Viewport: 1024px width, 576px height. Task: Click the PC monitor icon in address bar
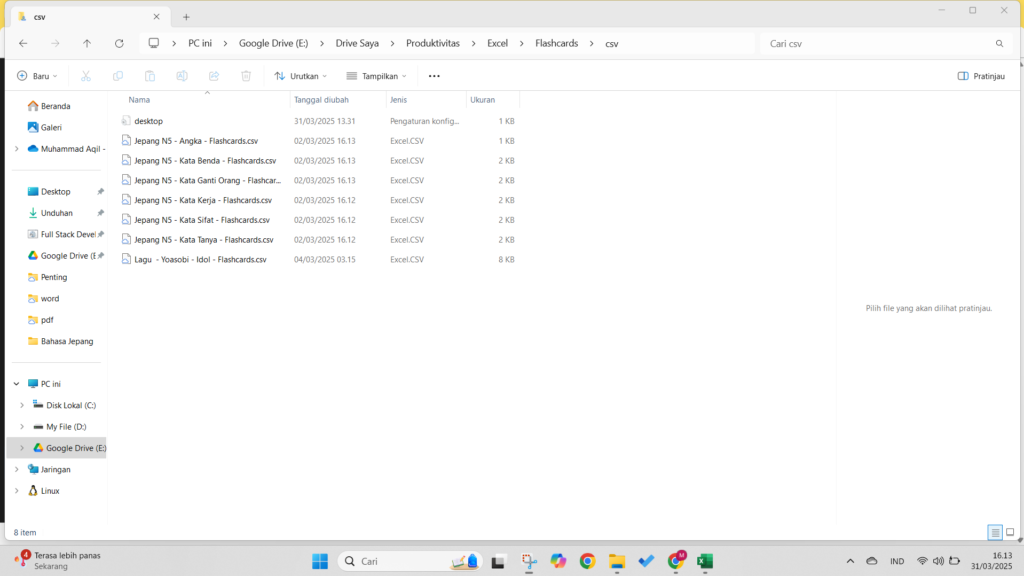[x=153, y=43]
